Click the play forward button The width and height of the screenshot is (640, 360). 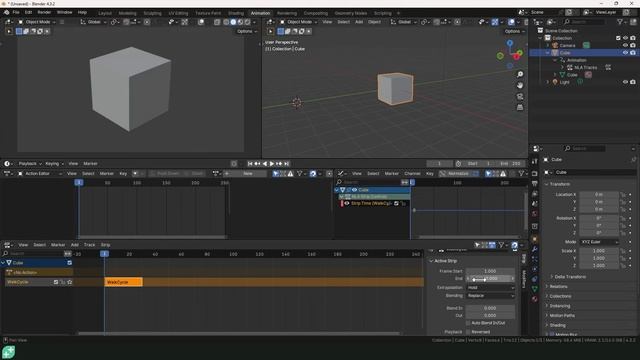(272, 164)
